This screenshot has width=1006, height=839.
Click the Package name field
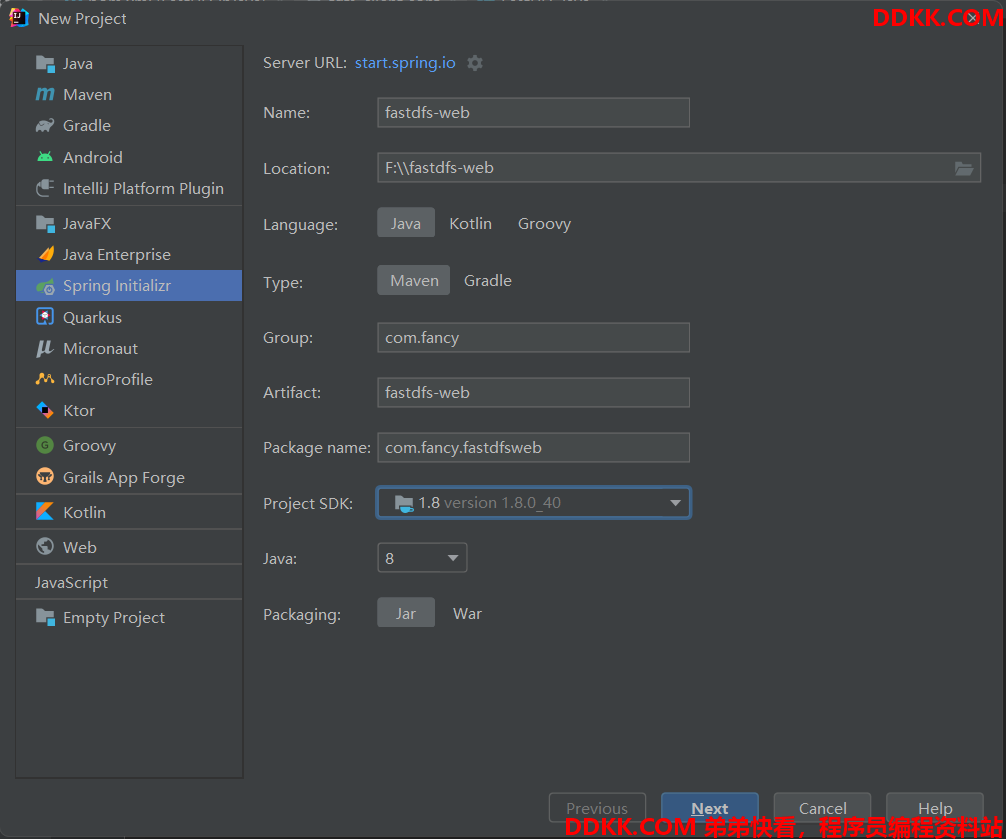tap(533, 447)
